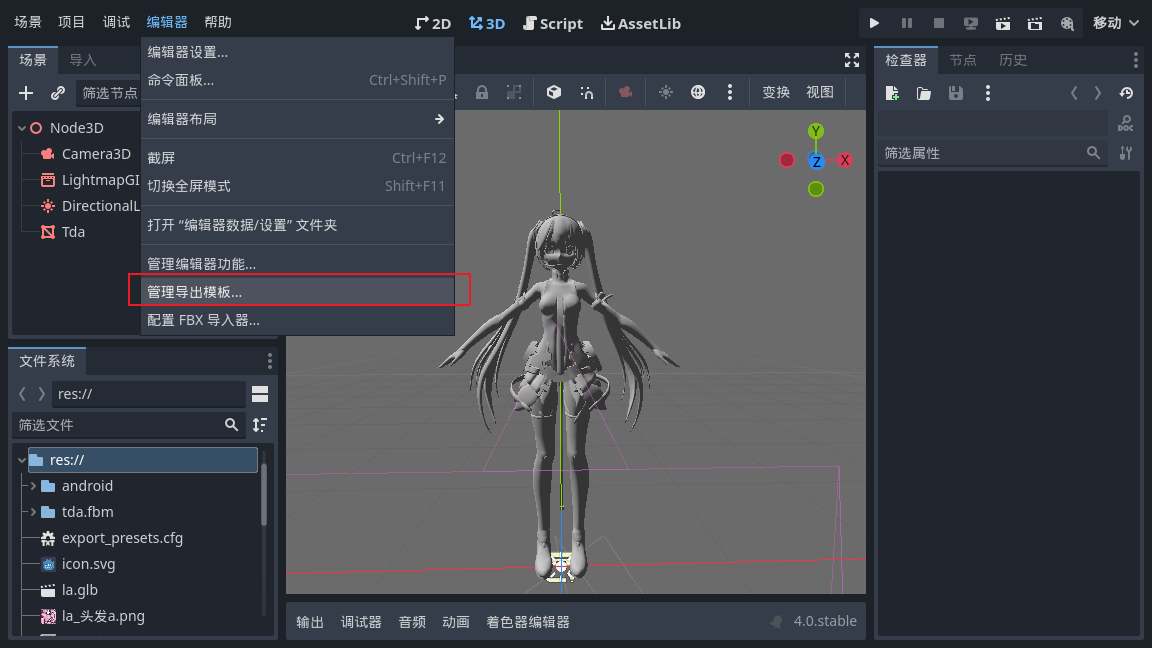Open the 着色器编辑器 bottom panel
Image resolution: width=1152 pixels, height=648 pixels.
(528, 622)
